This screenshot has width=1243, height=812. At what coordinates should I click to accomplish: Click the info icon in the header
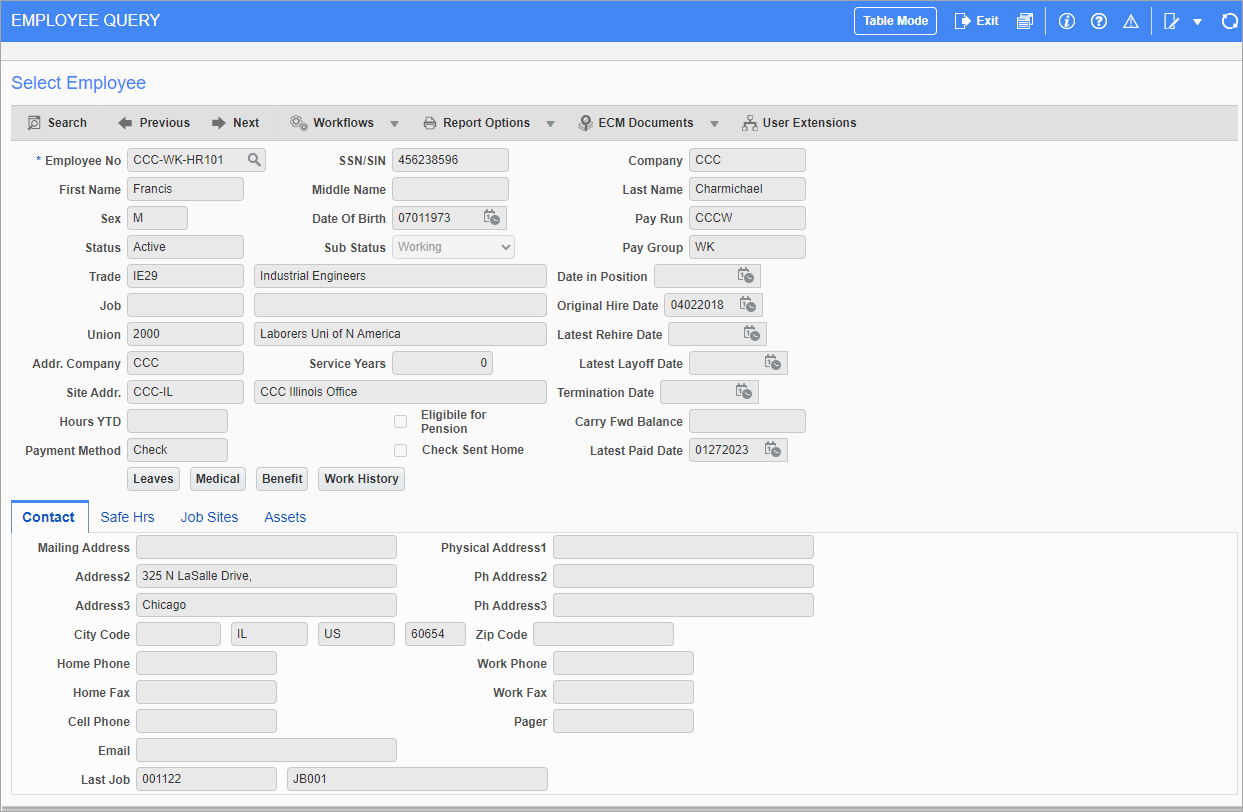pos(1066,20)
